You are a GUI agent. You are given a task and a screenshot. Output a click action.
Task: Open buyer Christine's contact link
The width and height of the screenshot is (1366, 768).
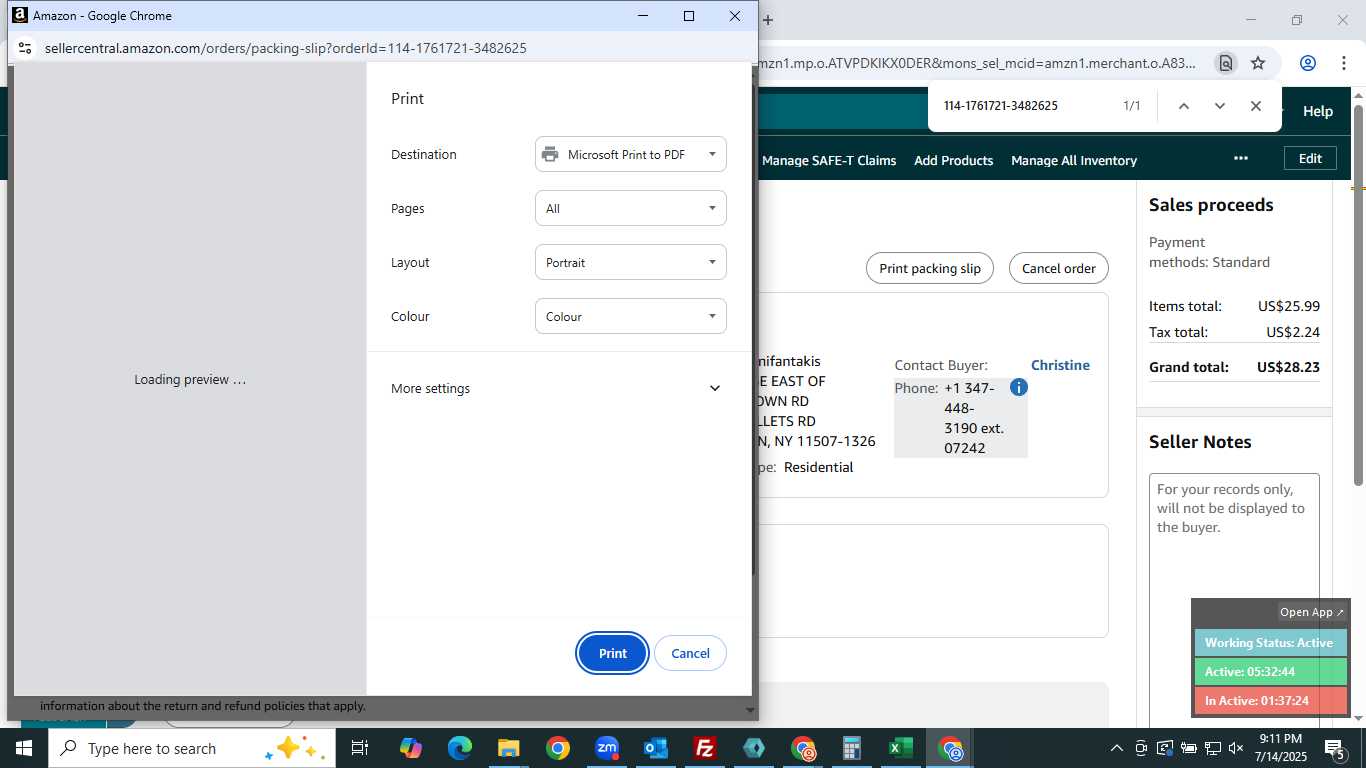(1060, 365)
